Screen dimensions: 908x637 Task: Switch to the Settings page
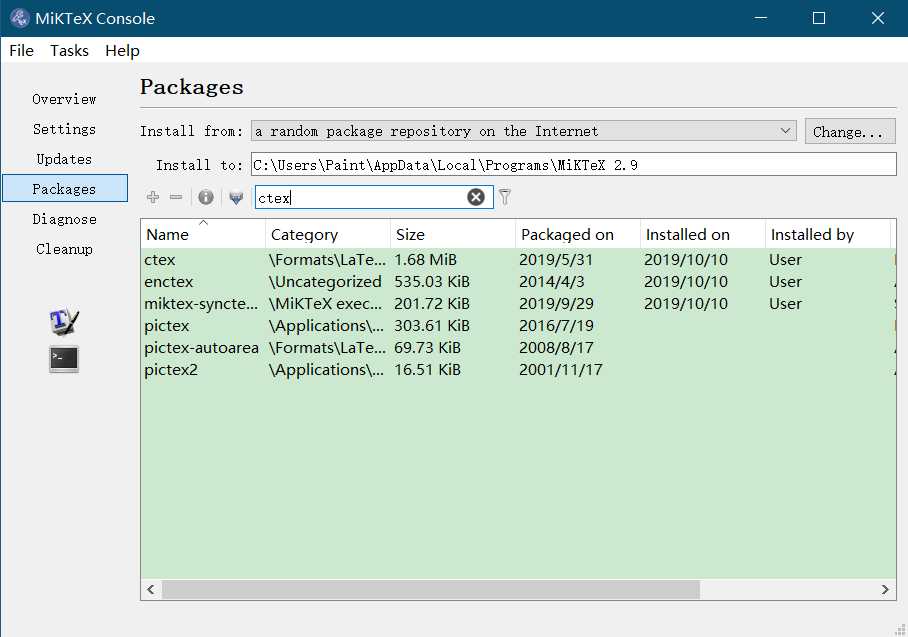point(64,129)
